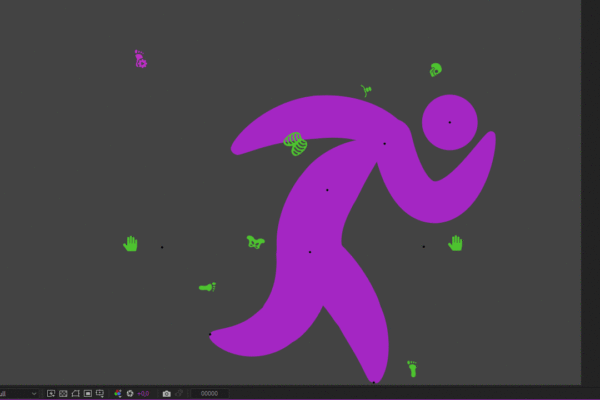Select the green pelvis hip controller
The width and height of the screenshot is (600, 400).
(x=255, y=242)
